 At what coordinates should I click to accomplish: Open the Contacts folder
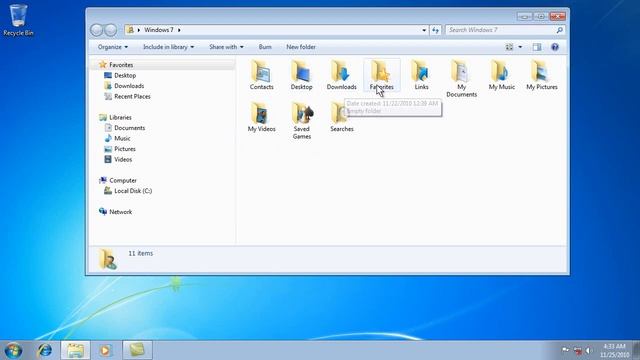tap(262, 76)
